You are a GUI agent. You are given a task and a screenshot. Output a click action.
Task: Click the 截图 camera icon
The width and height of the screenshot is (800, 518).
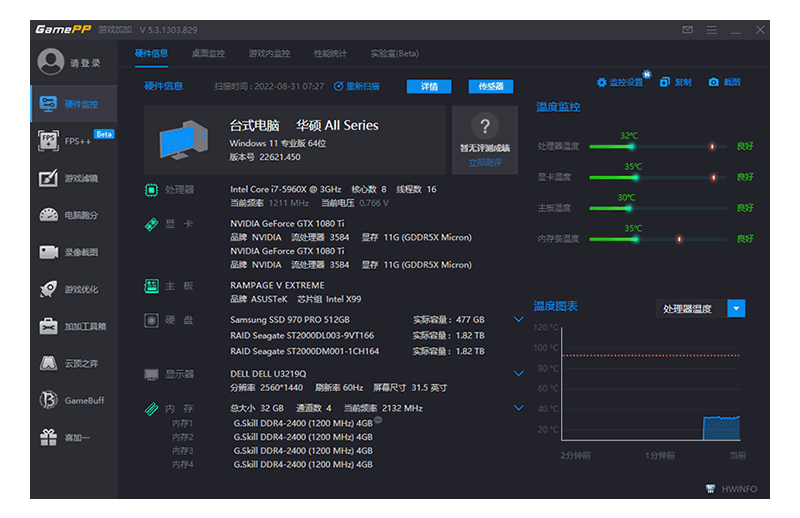tap(714, 82)
